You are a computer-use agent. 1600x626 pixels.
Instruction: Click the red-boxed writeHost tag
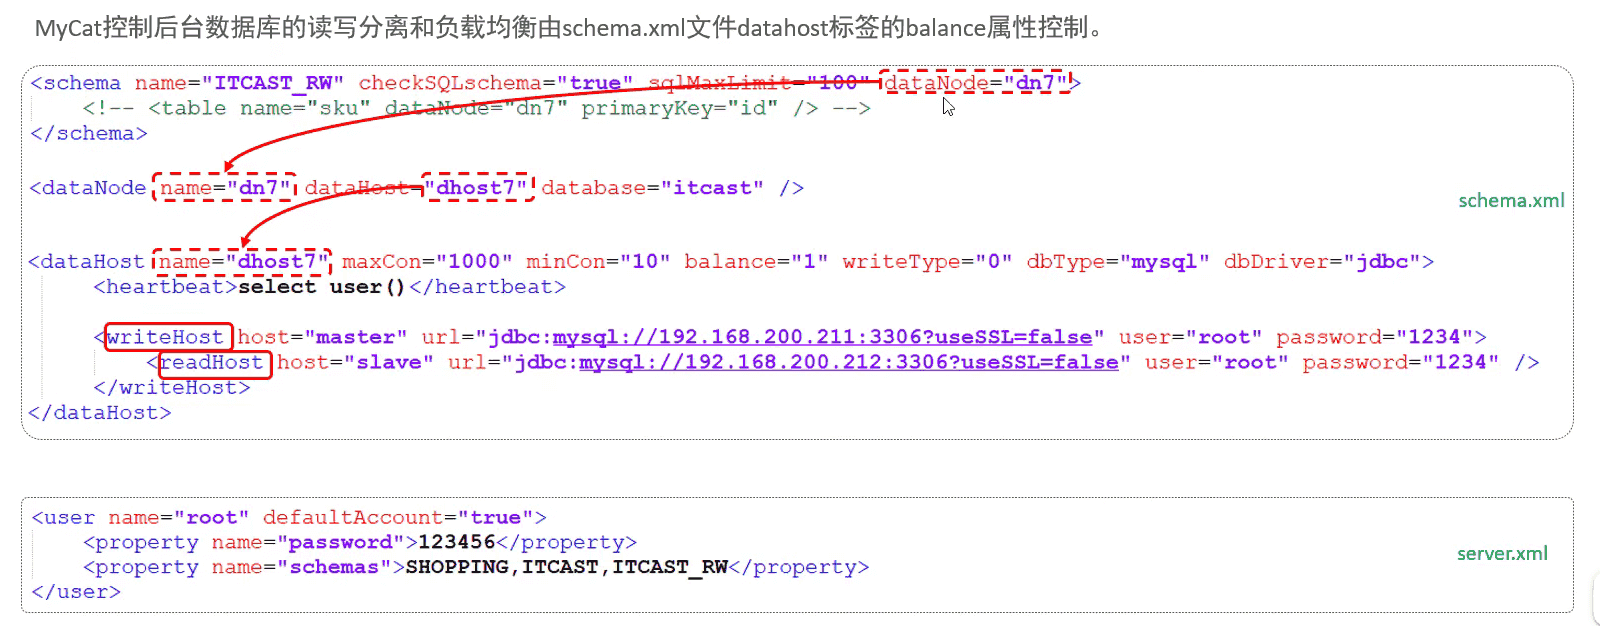[x=168, y=337]
